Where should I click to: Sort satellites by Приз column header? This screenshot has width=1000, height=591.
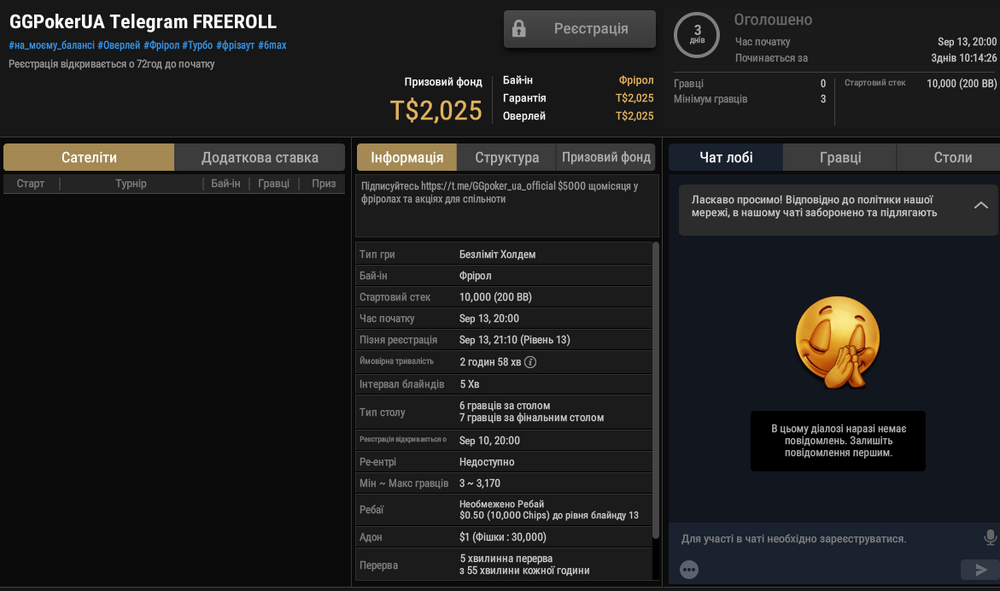point(323,184)
